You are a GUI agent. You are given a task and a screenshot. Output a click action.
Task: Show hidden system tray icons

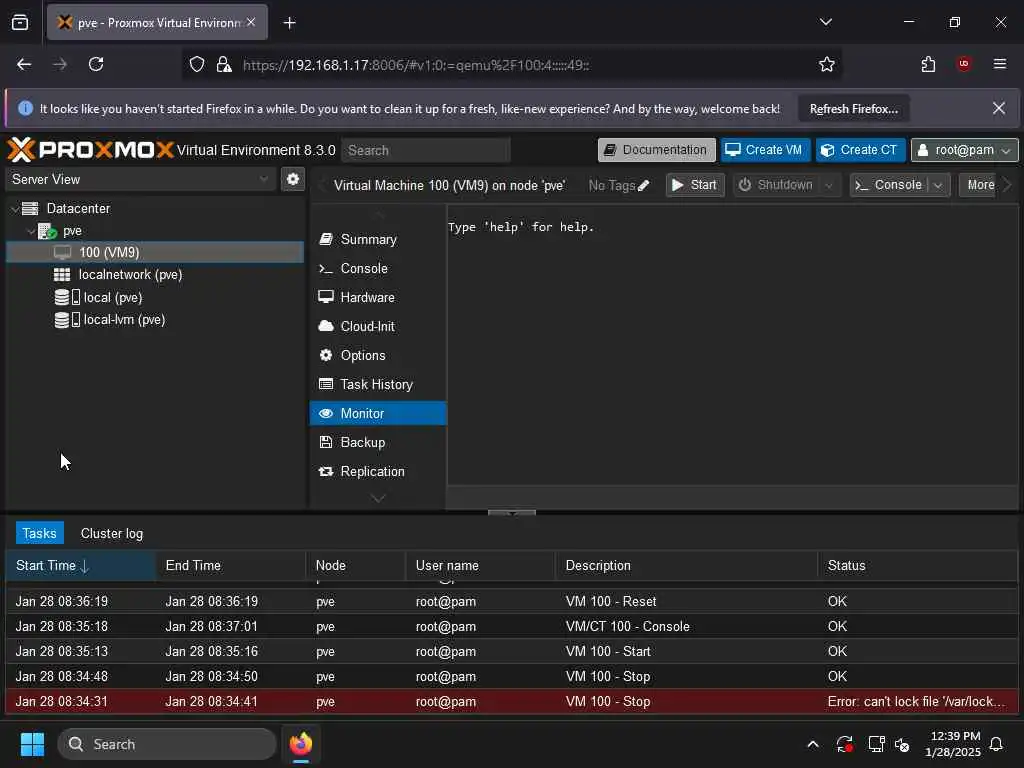813,744
